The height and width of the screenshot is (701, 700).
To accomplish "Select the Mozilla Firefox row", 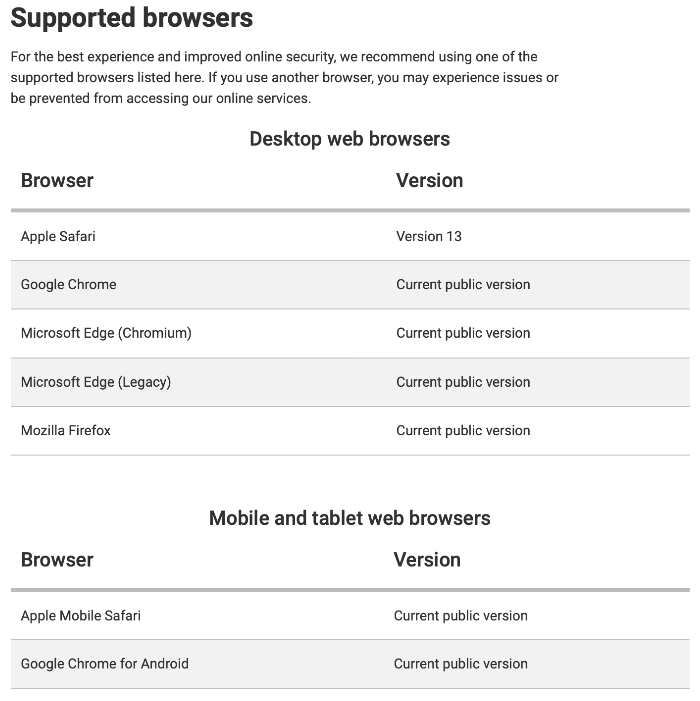I will (350, 431).
